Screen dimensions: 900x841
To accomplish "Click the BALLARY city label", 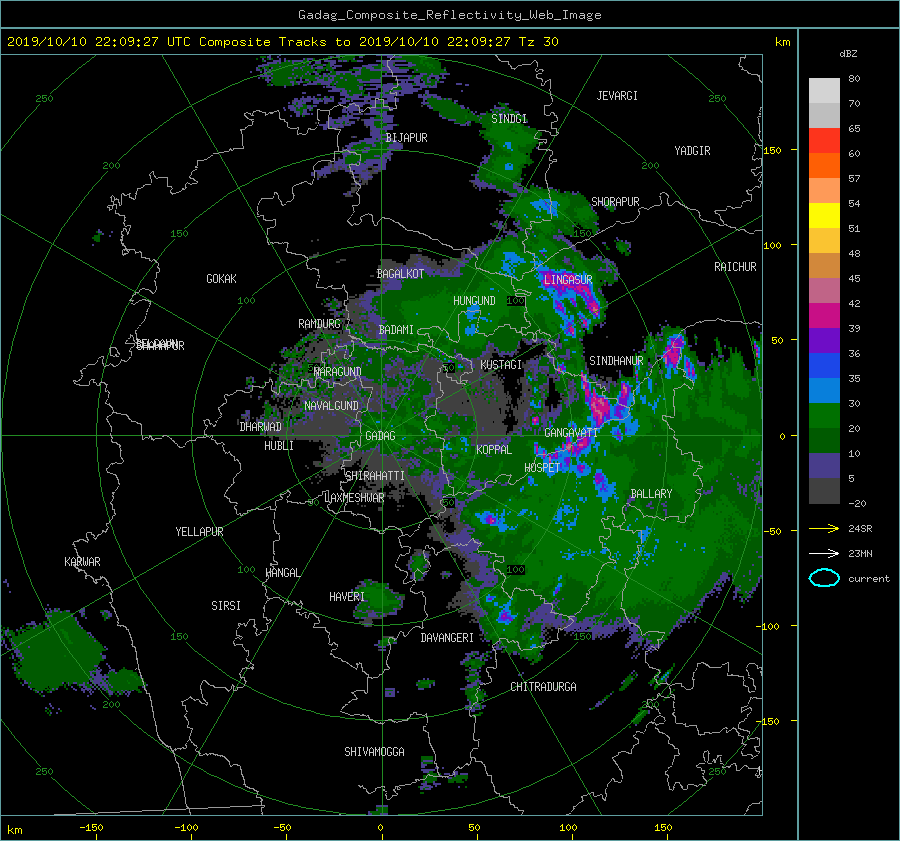I will click(x=651, y=494).
